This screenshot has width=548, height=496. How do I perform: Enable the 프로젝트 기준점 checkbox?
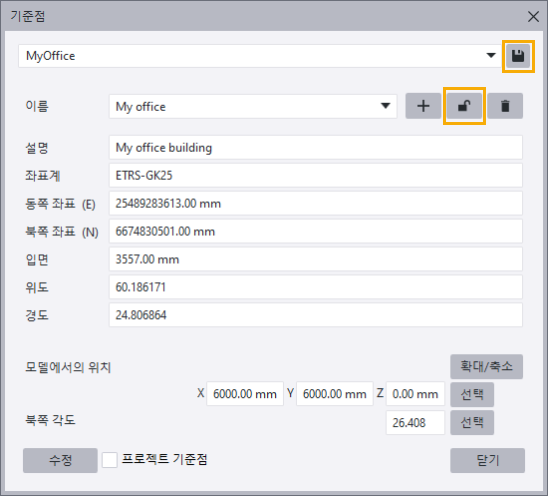pyautogui.click(x=109, y=460)
